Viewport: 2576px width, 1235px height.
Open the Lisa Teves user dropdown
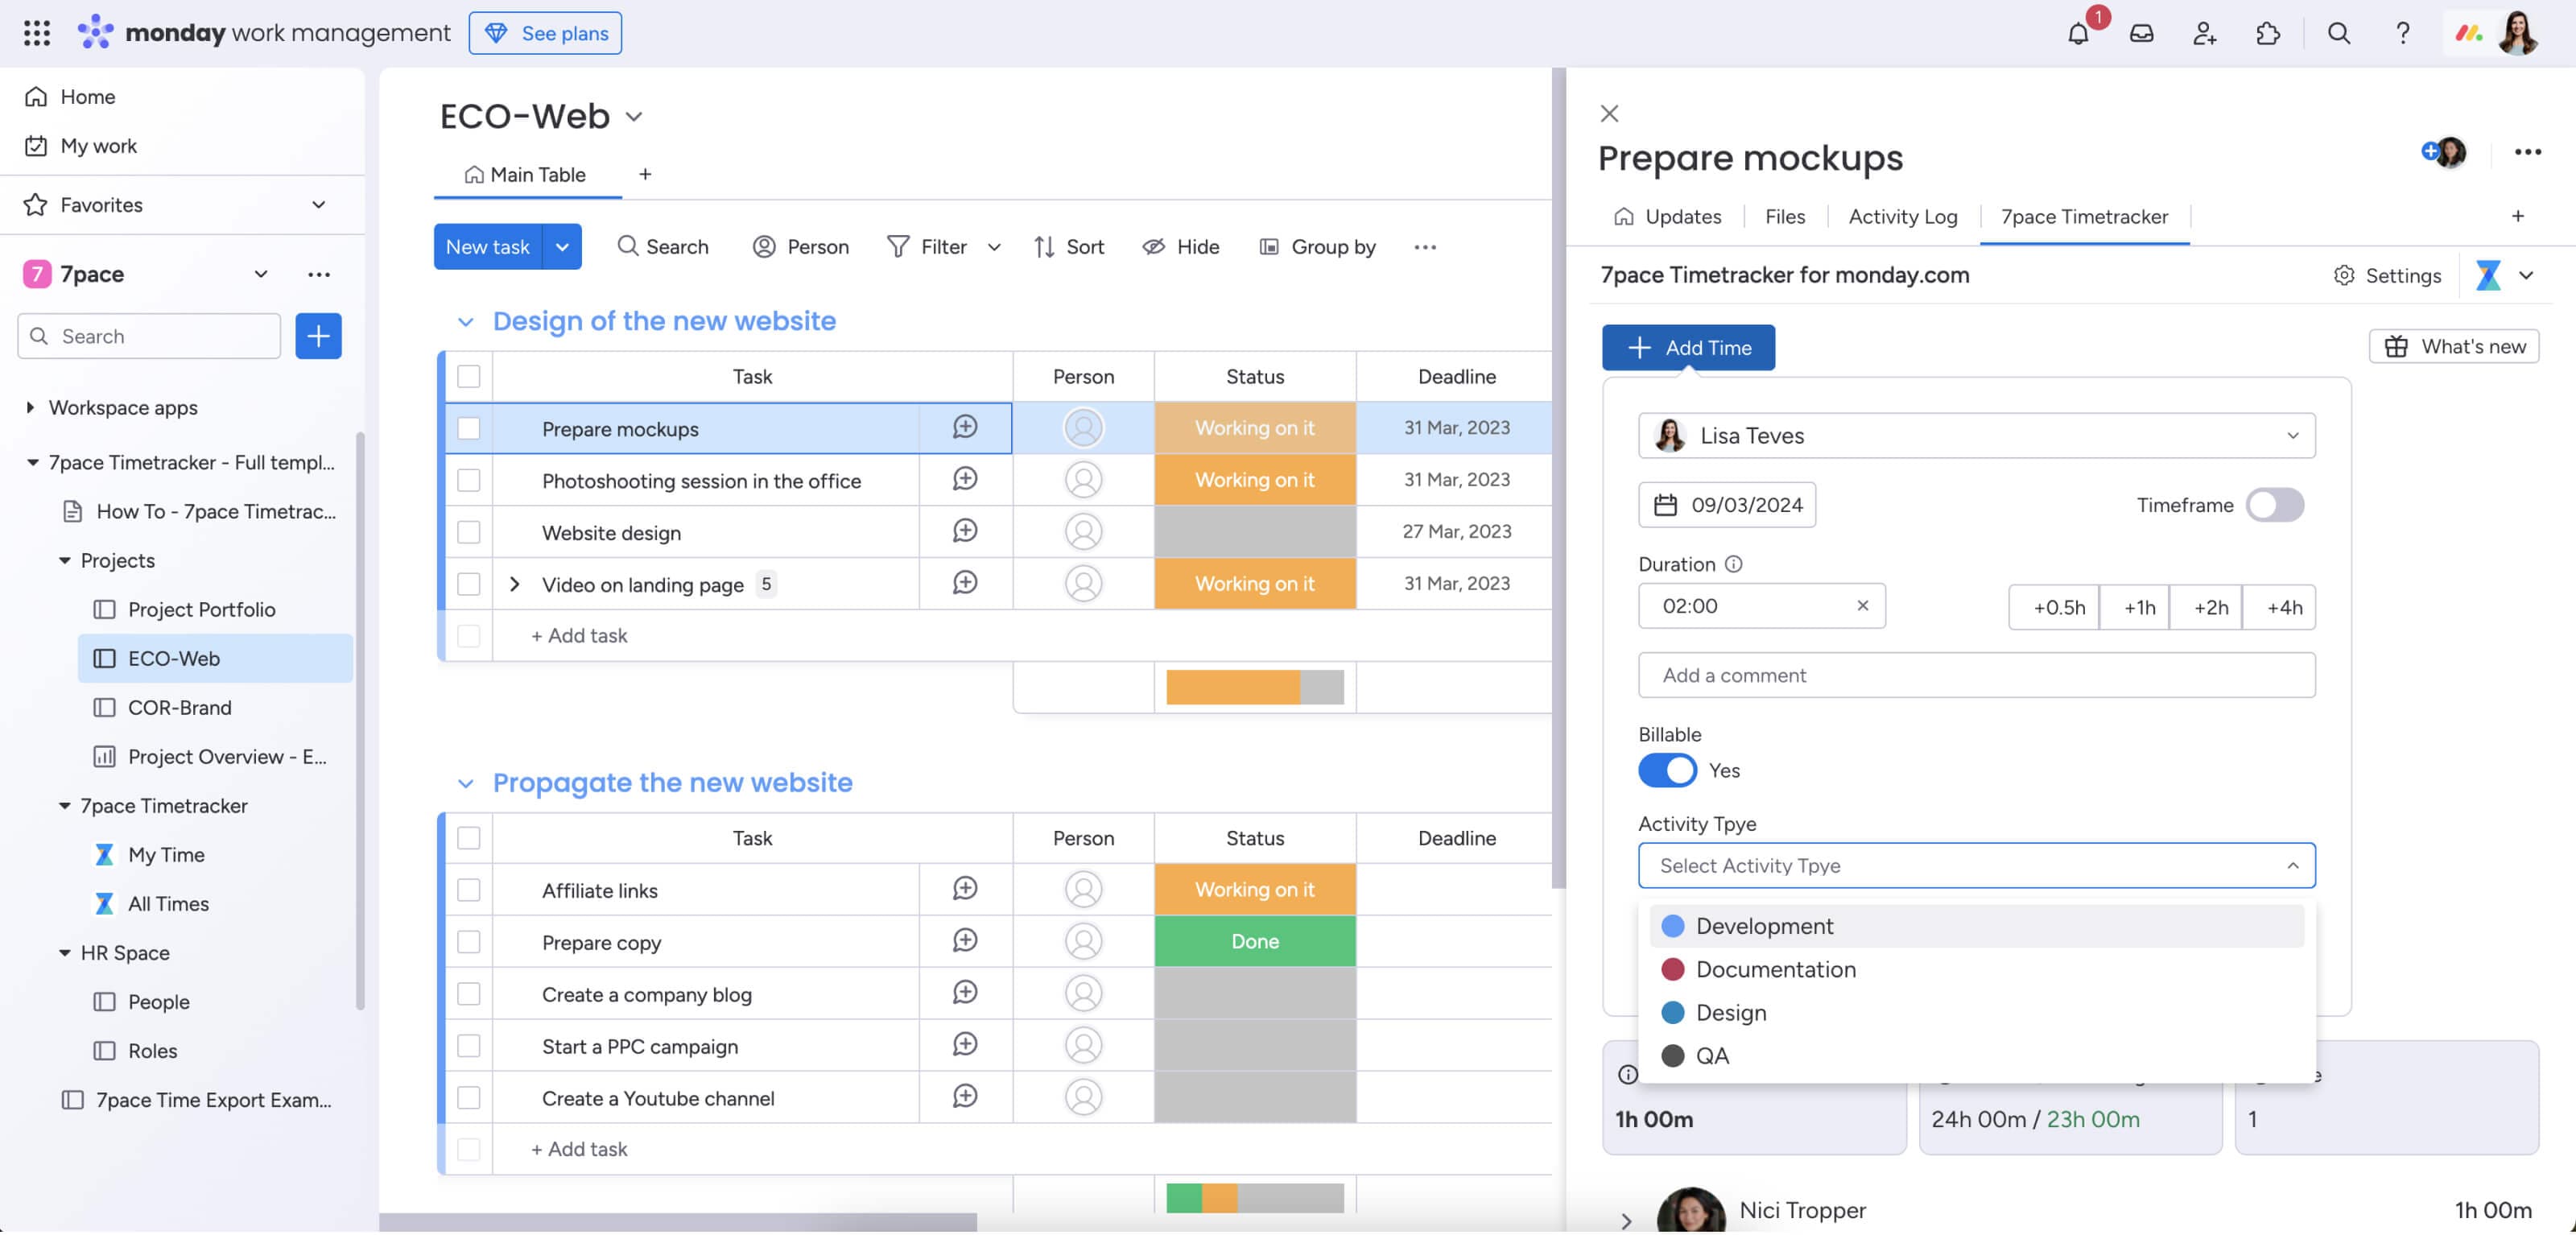[1976, 436]
